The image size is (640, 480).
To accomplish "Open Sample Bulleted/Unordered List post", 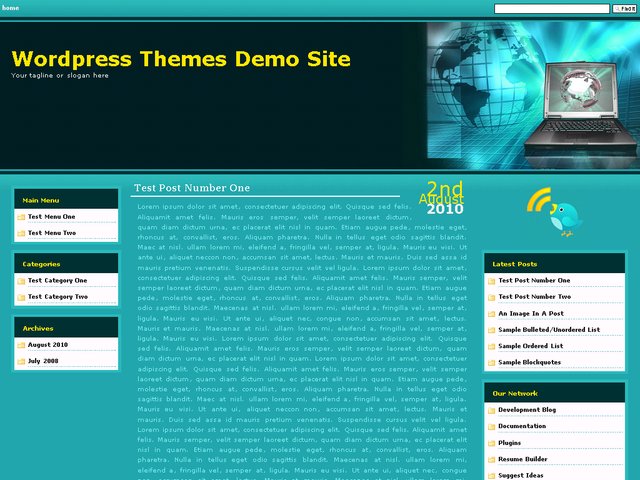I will click(549, 330).
